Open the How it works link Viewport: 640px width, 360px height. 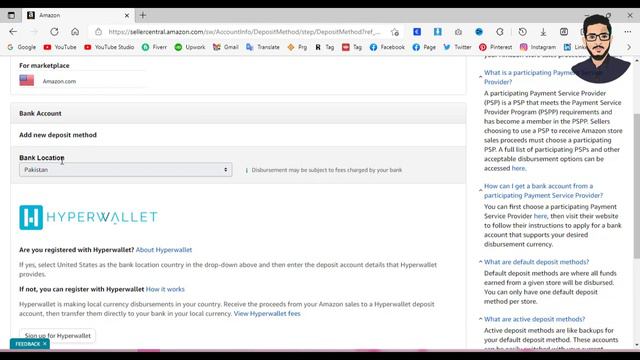tap(165, 289)
